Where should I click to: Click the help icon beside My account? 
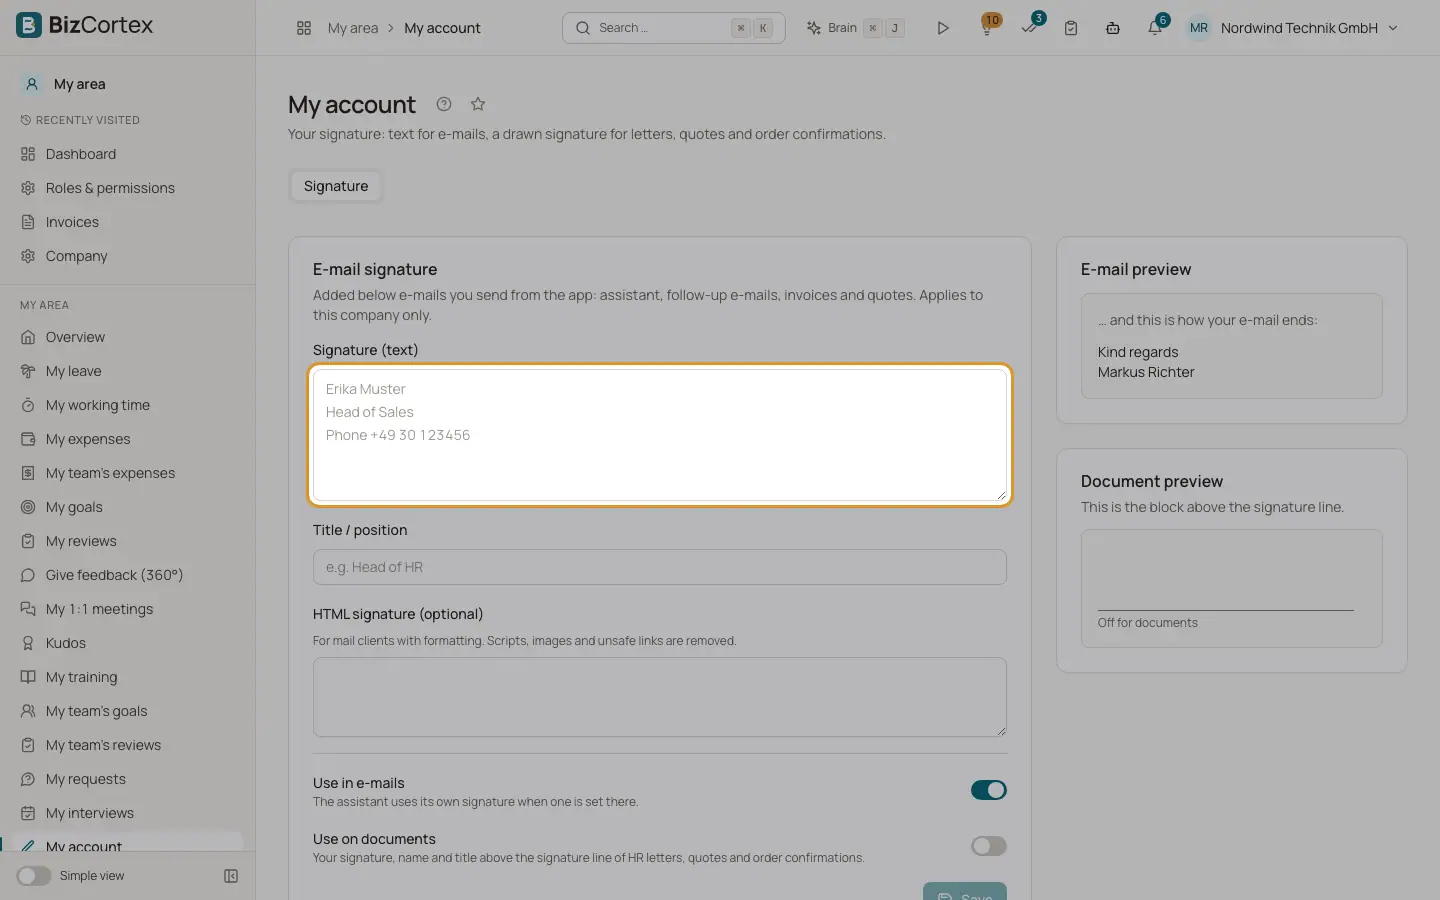(444, 104)
